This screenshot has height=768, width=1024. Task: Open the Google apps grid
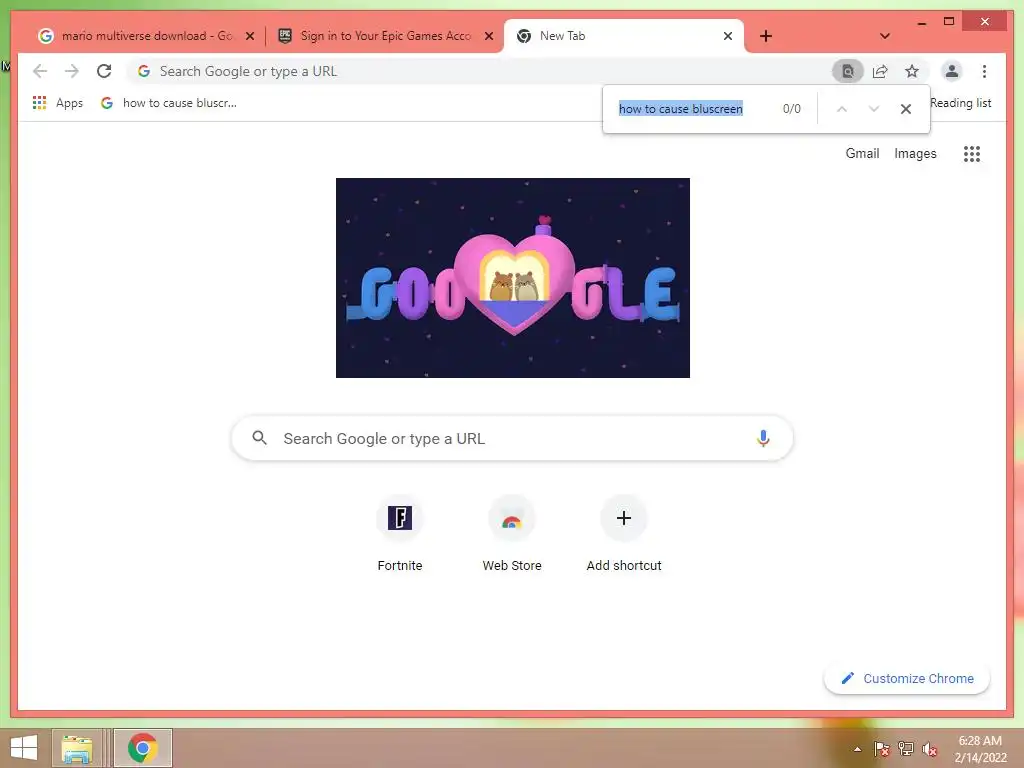pyautogui.click(x=972, y=153)
